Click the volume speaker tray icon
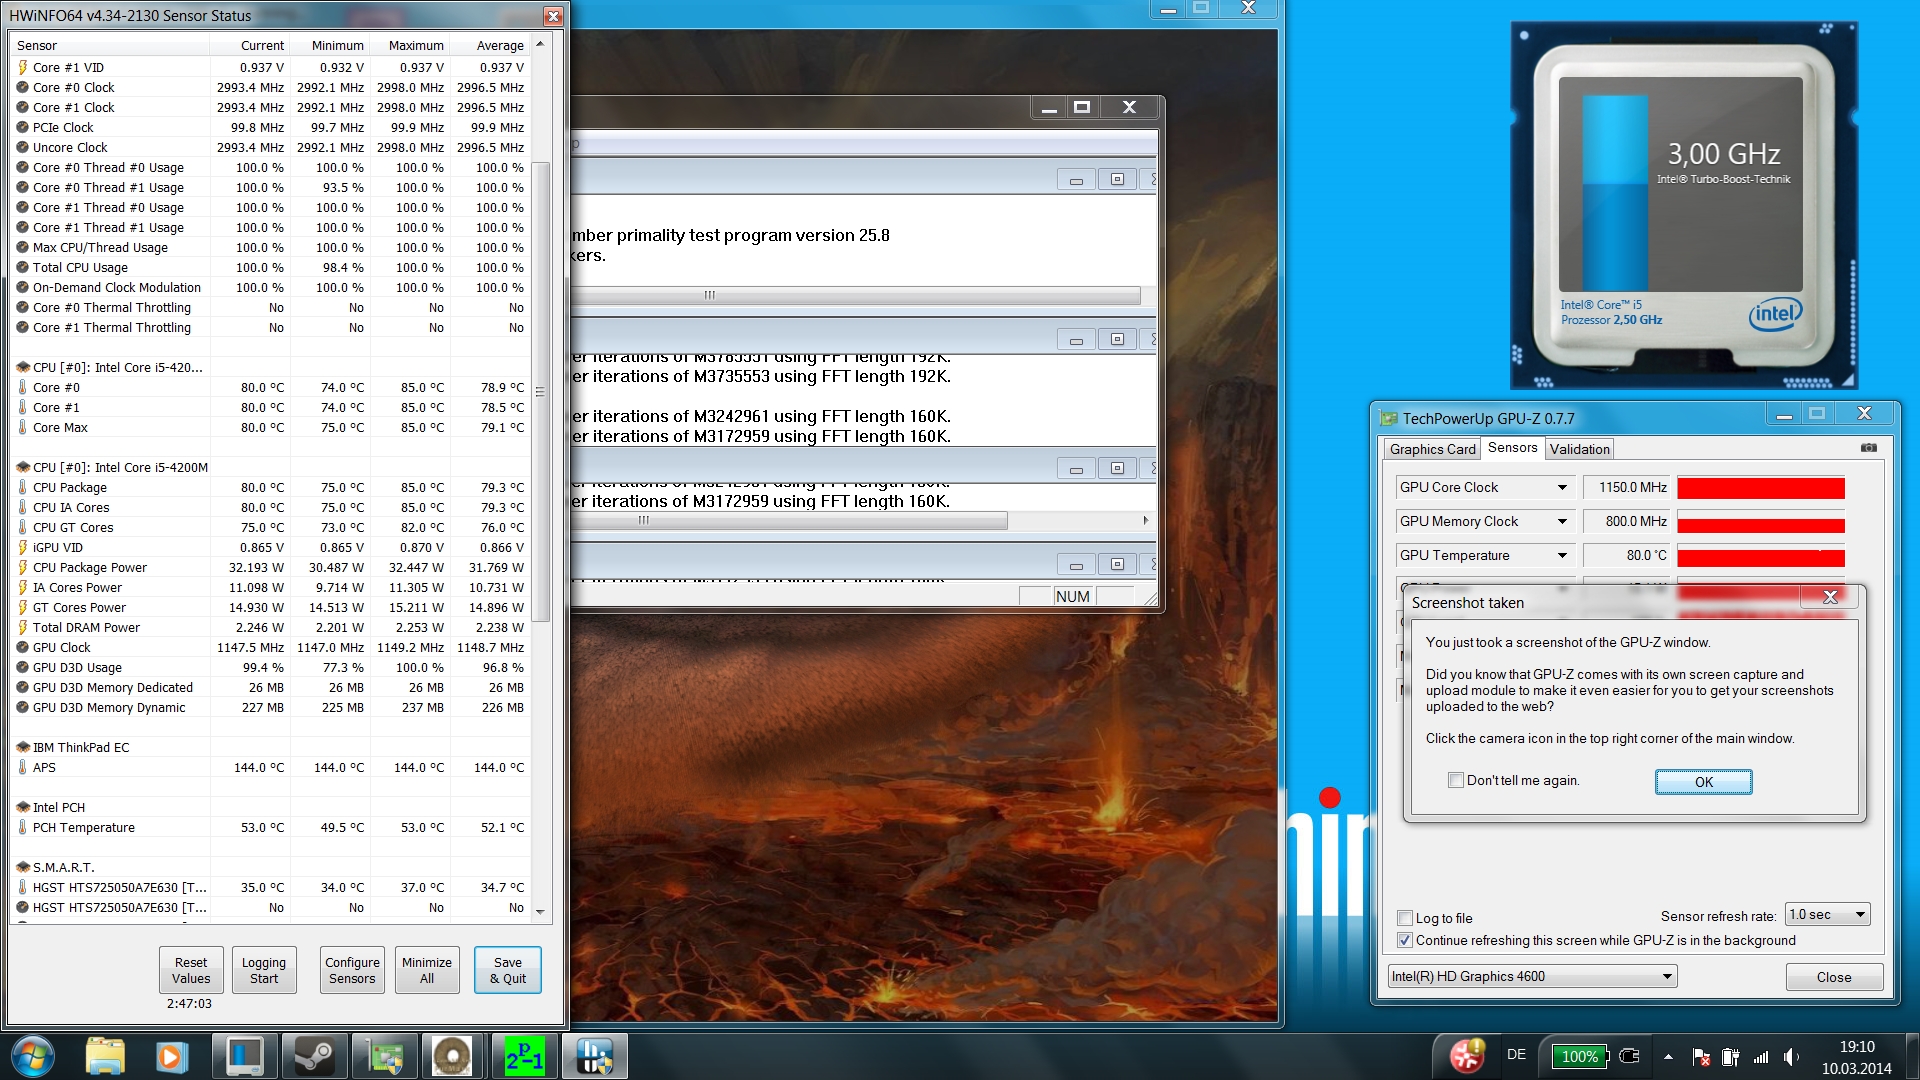The image size is (1920, 1080). click(1790, 1056)
